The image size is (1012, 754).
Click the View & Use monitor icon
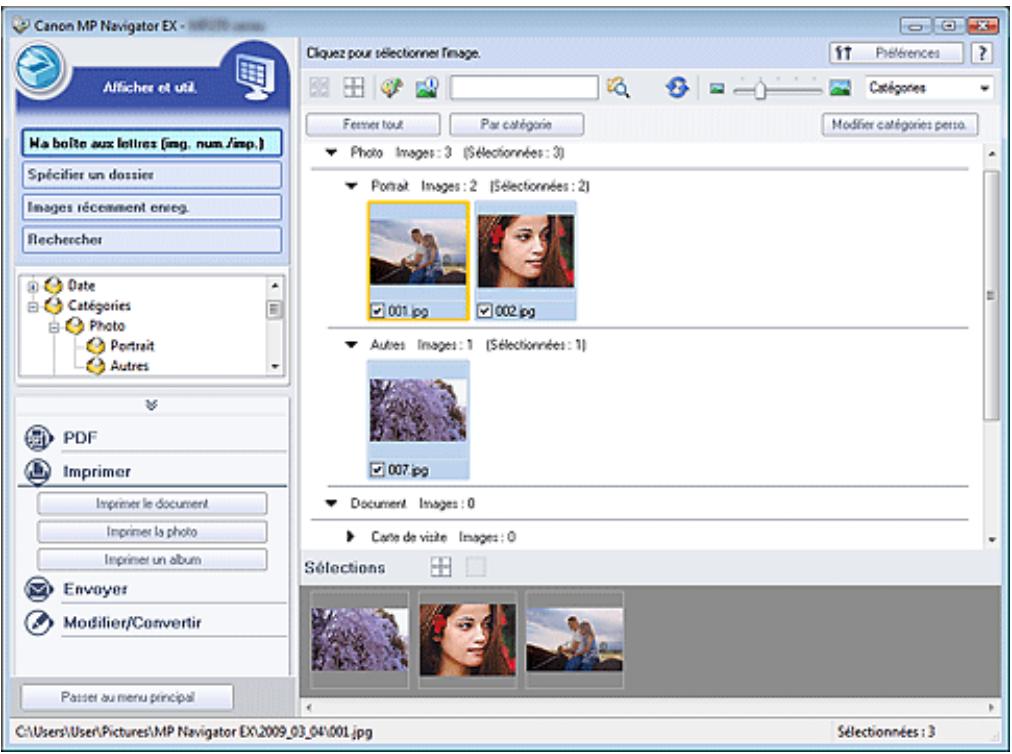click(x=254, y=77)
